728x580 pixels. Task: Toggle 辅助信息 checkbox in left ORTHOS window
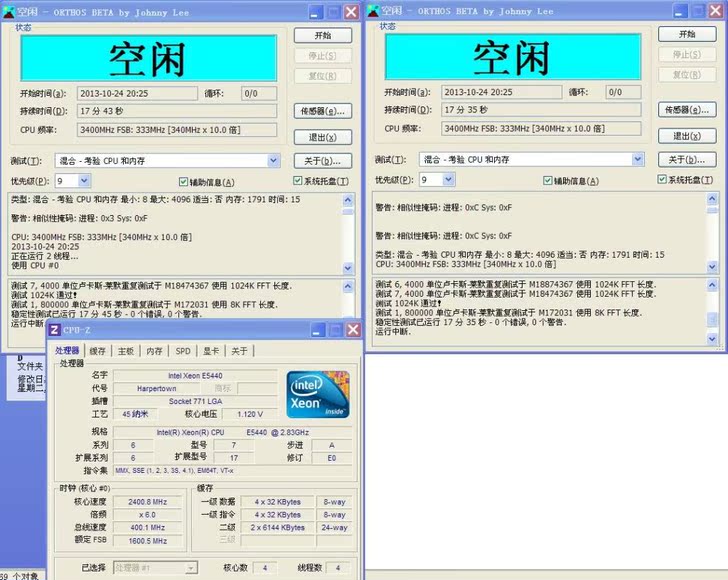pos(183,181)
